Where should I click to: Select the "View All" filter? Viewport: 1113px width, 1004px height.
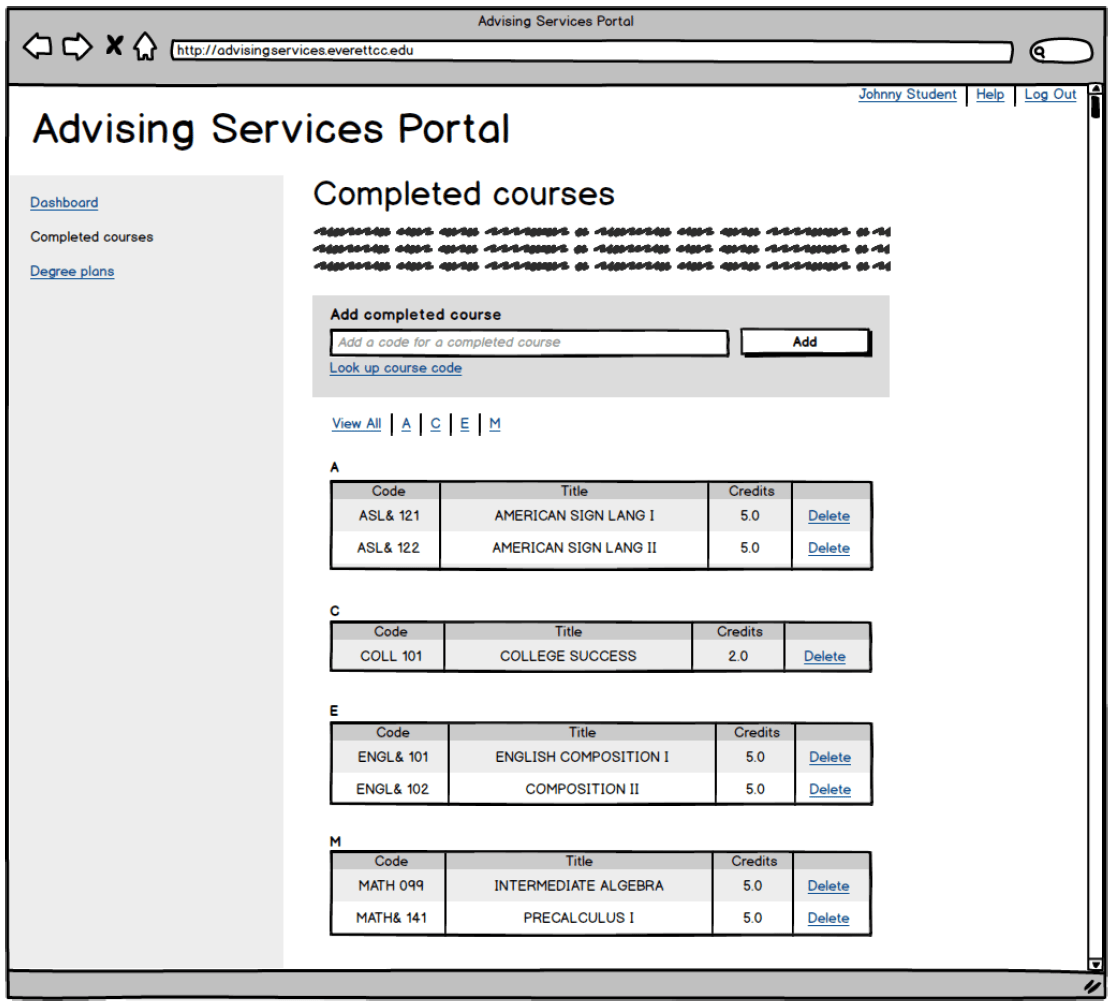(x=356, y=424)
